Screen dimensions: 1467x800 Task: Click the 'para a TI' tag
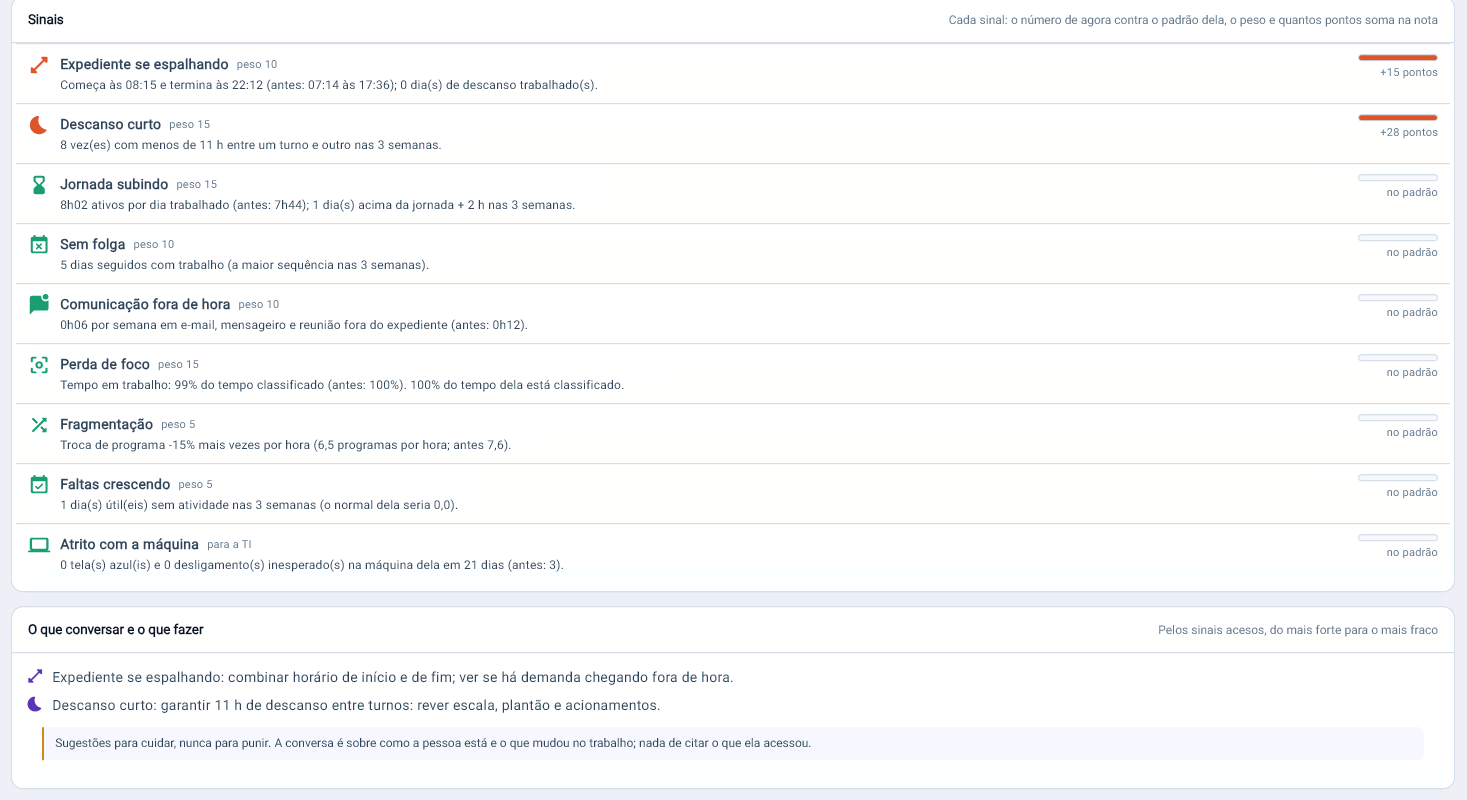229,545
